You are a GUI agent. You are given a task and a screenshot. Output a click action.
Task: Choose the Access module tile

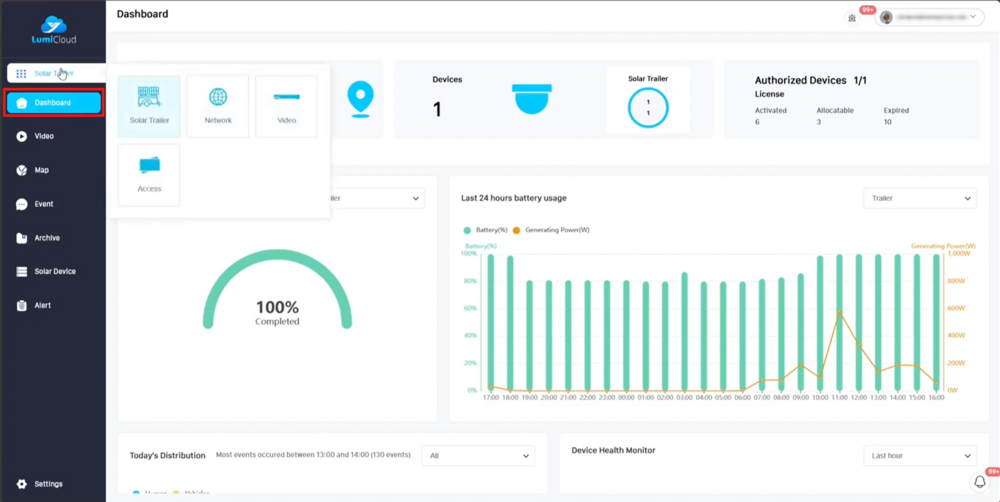tap(149, 175)
